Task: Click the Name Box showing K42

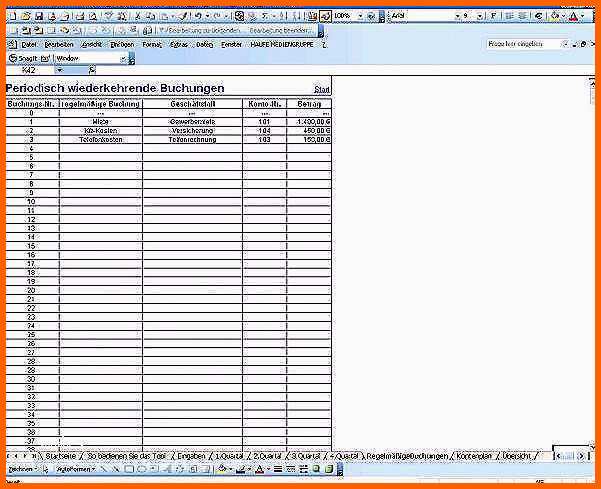Action: tap(29, 70)
